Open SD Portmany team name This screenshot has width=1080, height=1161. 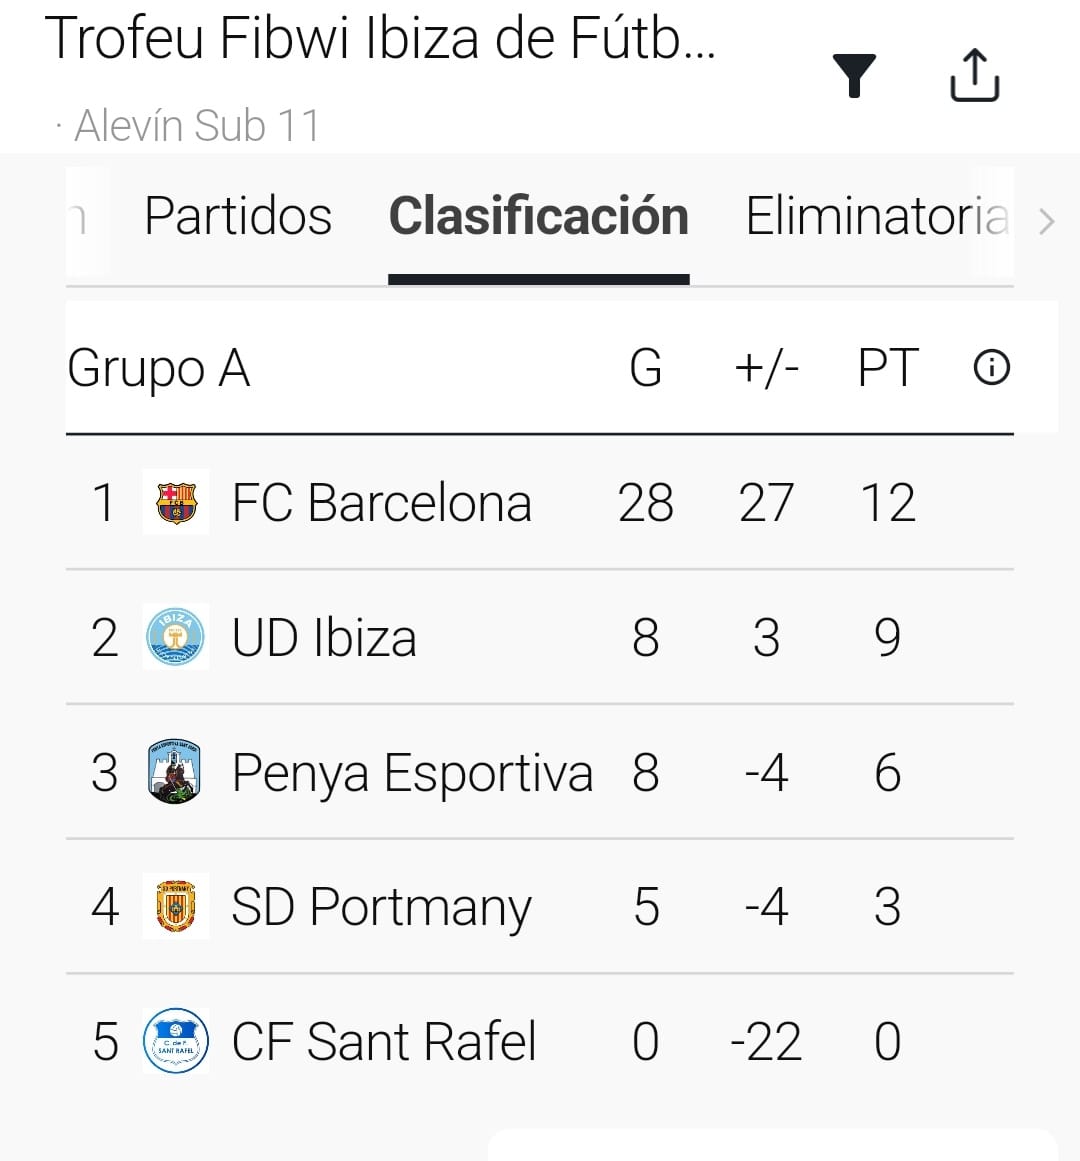(x=381, y=907)
